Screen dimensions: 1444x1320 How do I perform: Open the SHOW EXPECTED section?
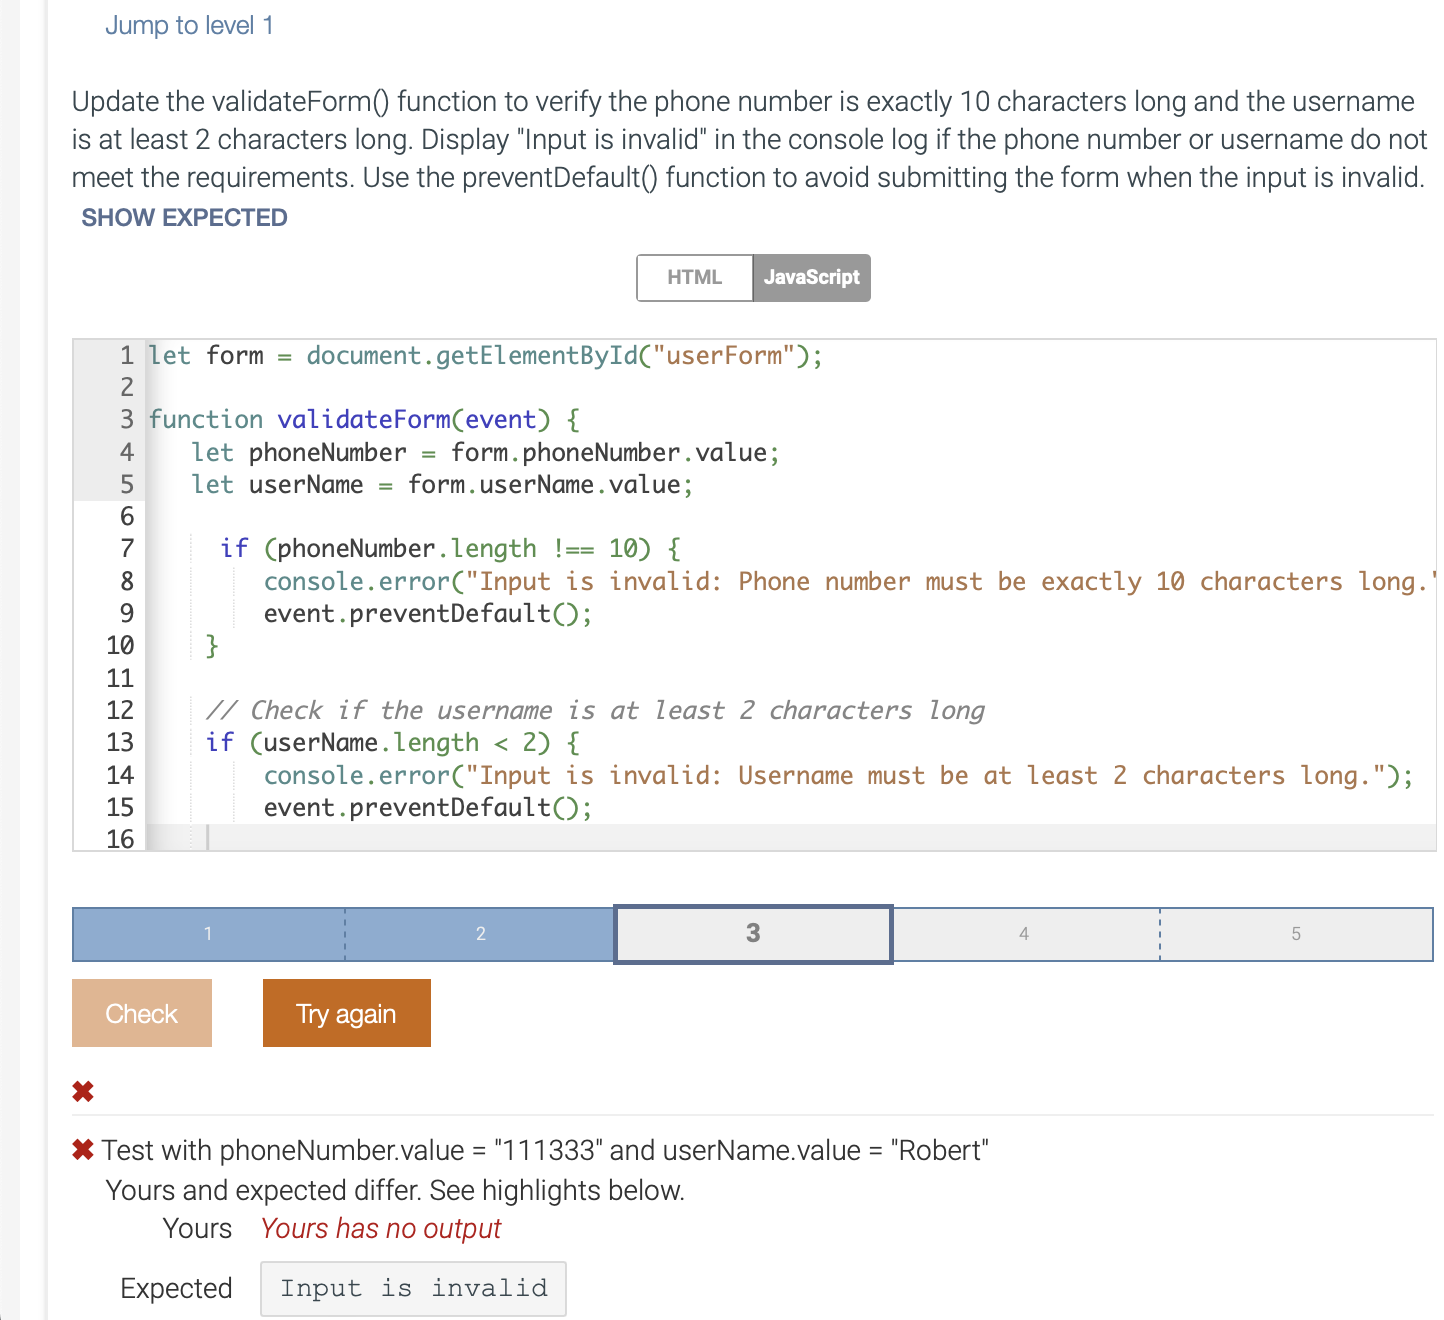pyautogui.click(x=184, y=217)
